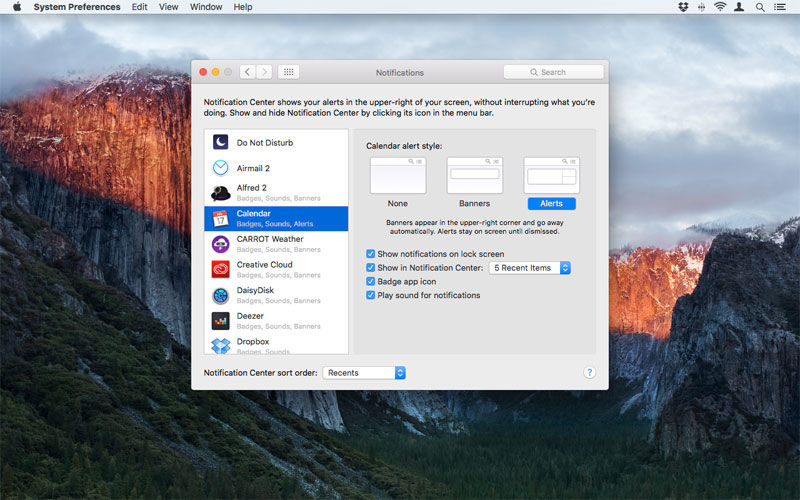Click the Calendar app icon
This screenshot has width=800, height=500.
point(220,218)
